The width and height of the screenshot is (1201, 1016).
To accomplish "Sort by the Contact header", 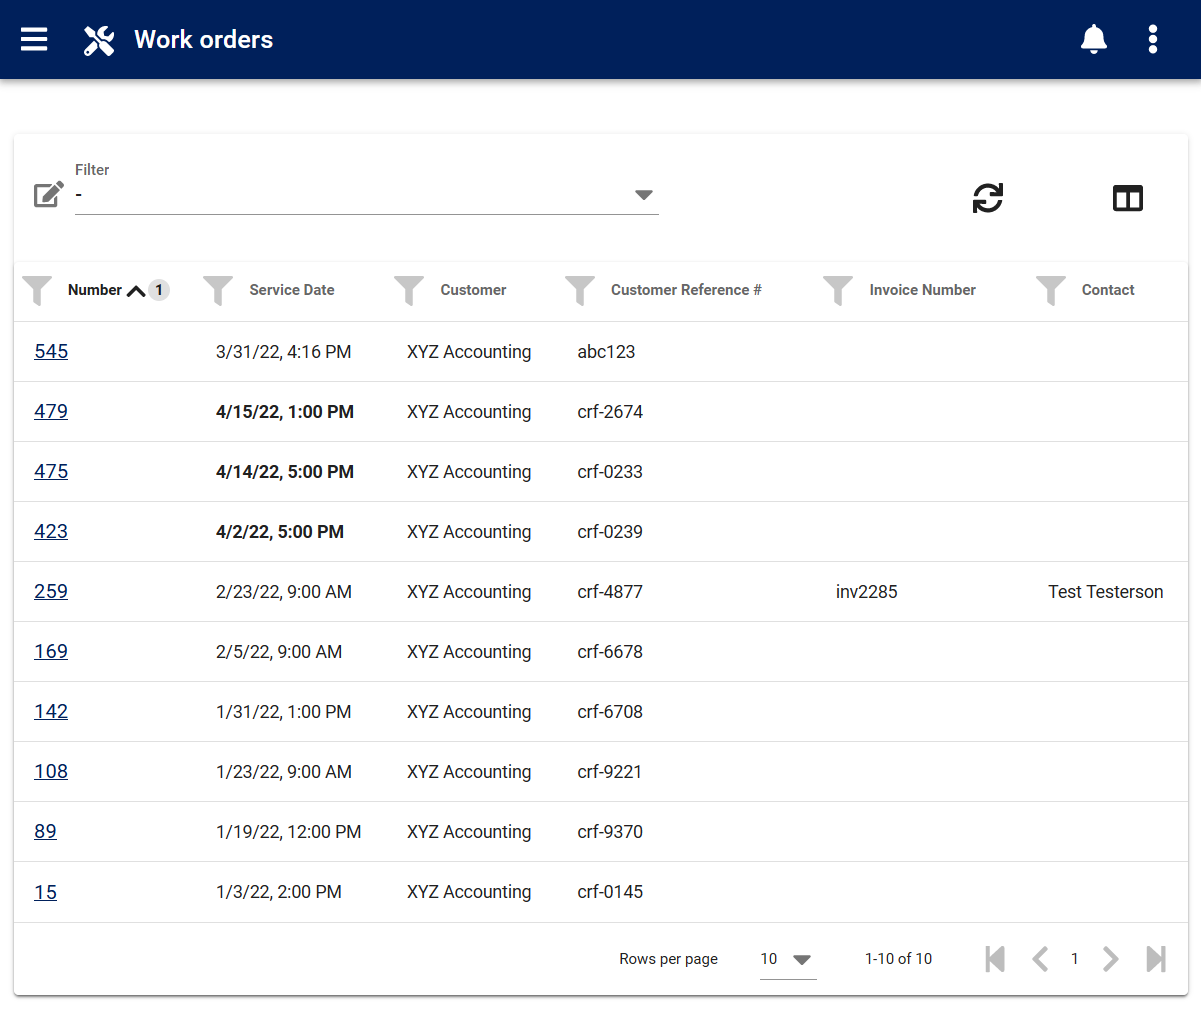I will [x=1108, y=290].
